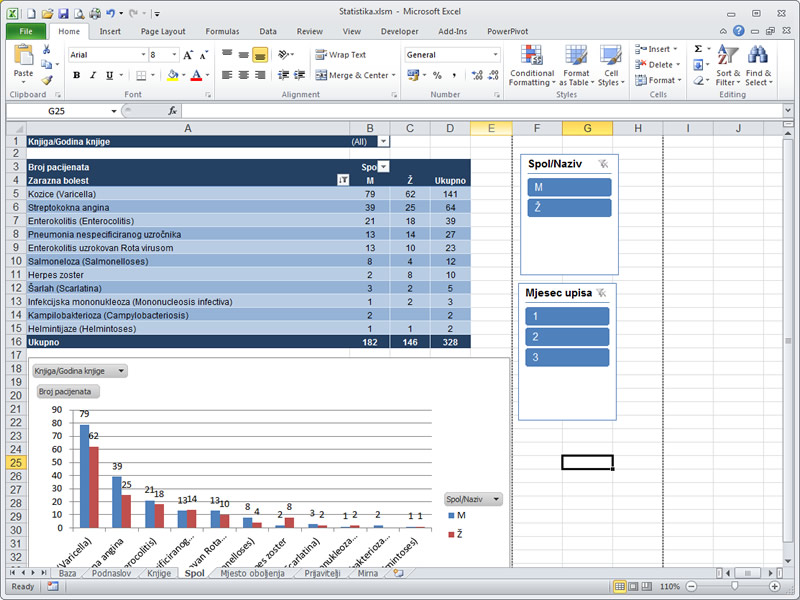The height and width of the screenshot is (600, 800).
Task: Apply percent style to cell
Action: (x=437, y=76)
